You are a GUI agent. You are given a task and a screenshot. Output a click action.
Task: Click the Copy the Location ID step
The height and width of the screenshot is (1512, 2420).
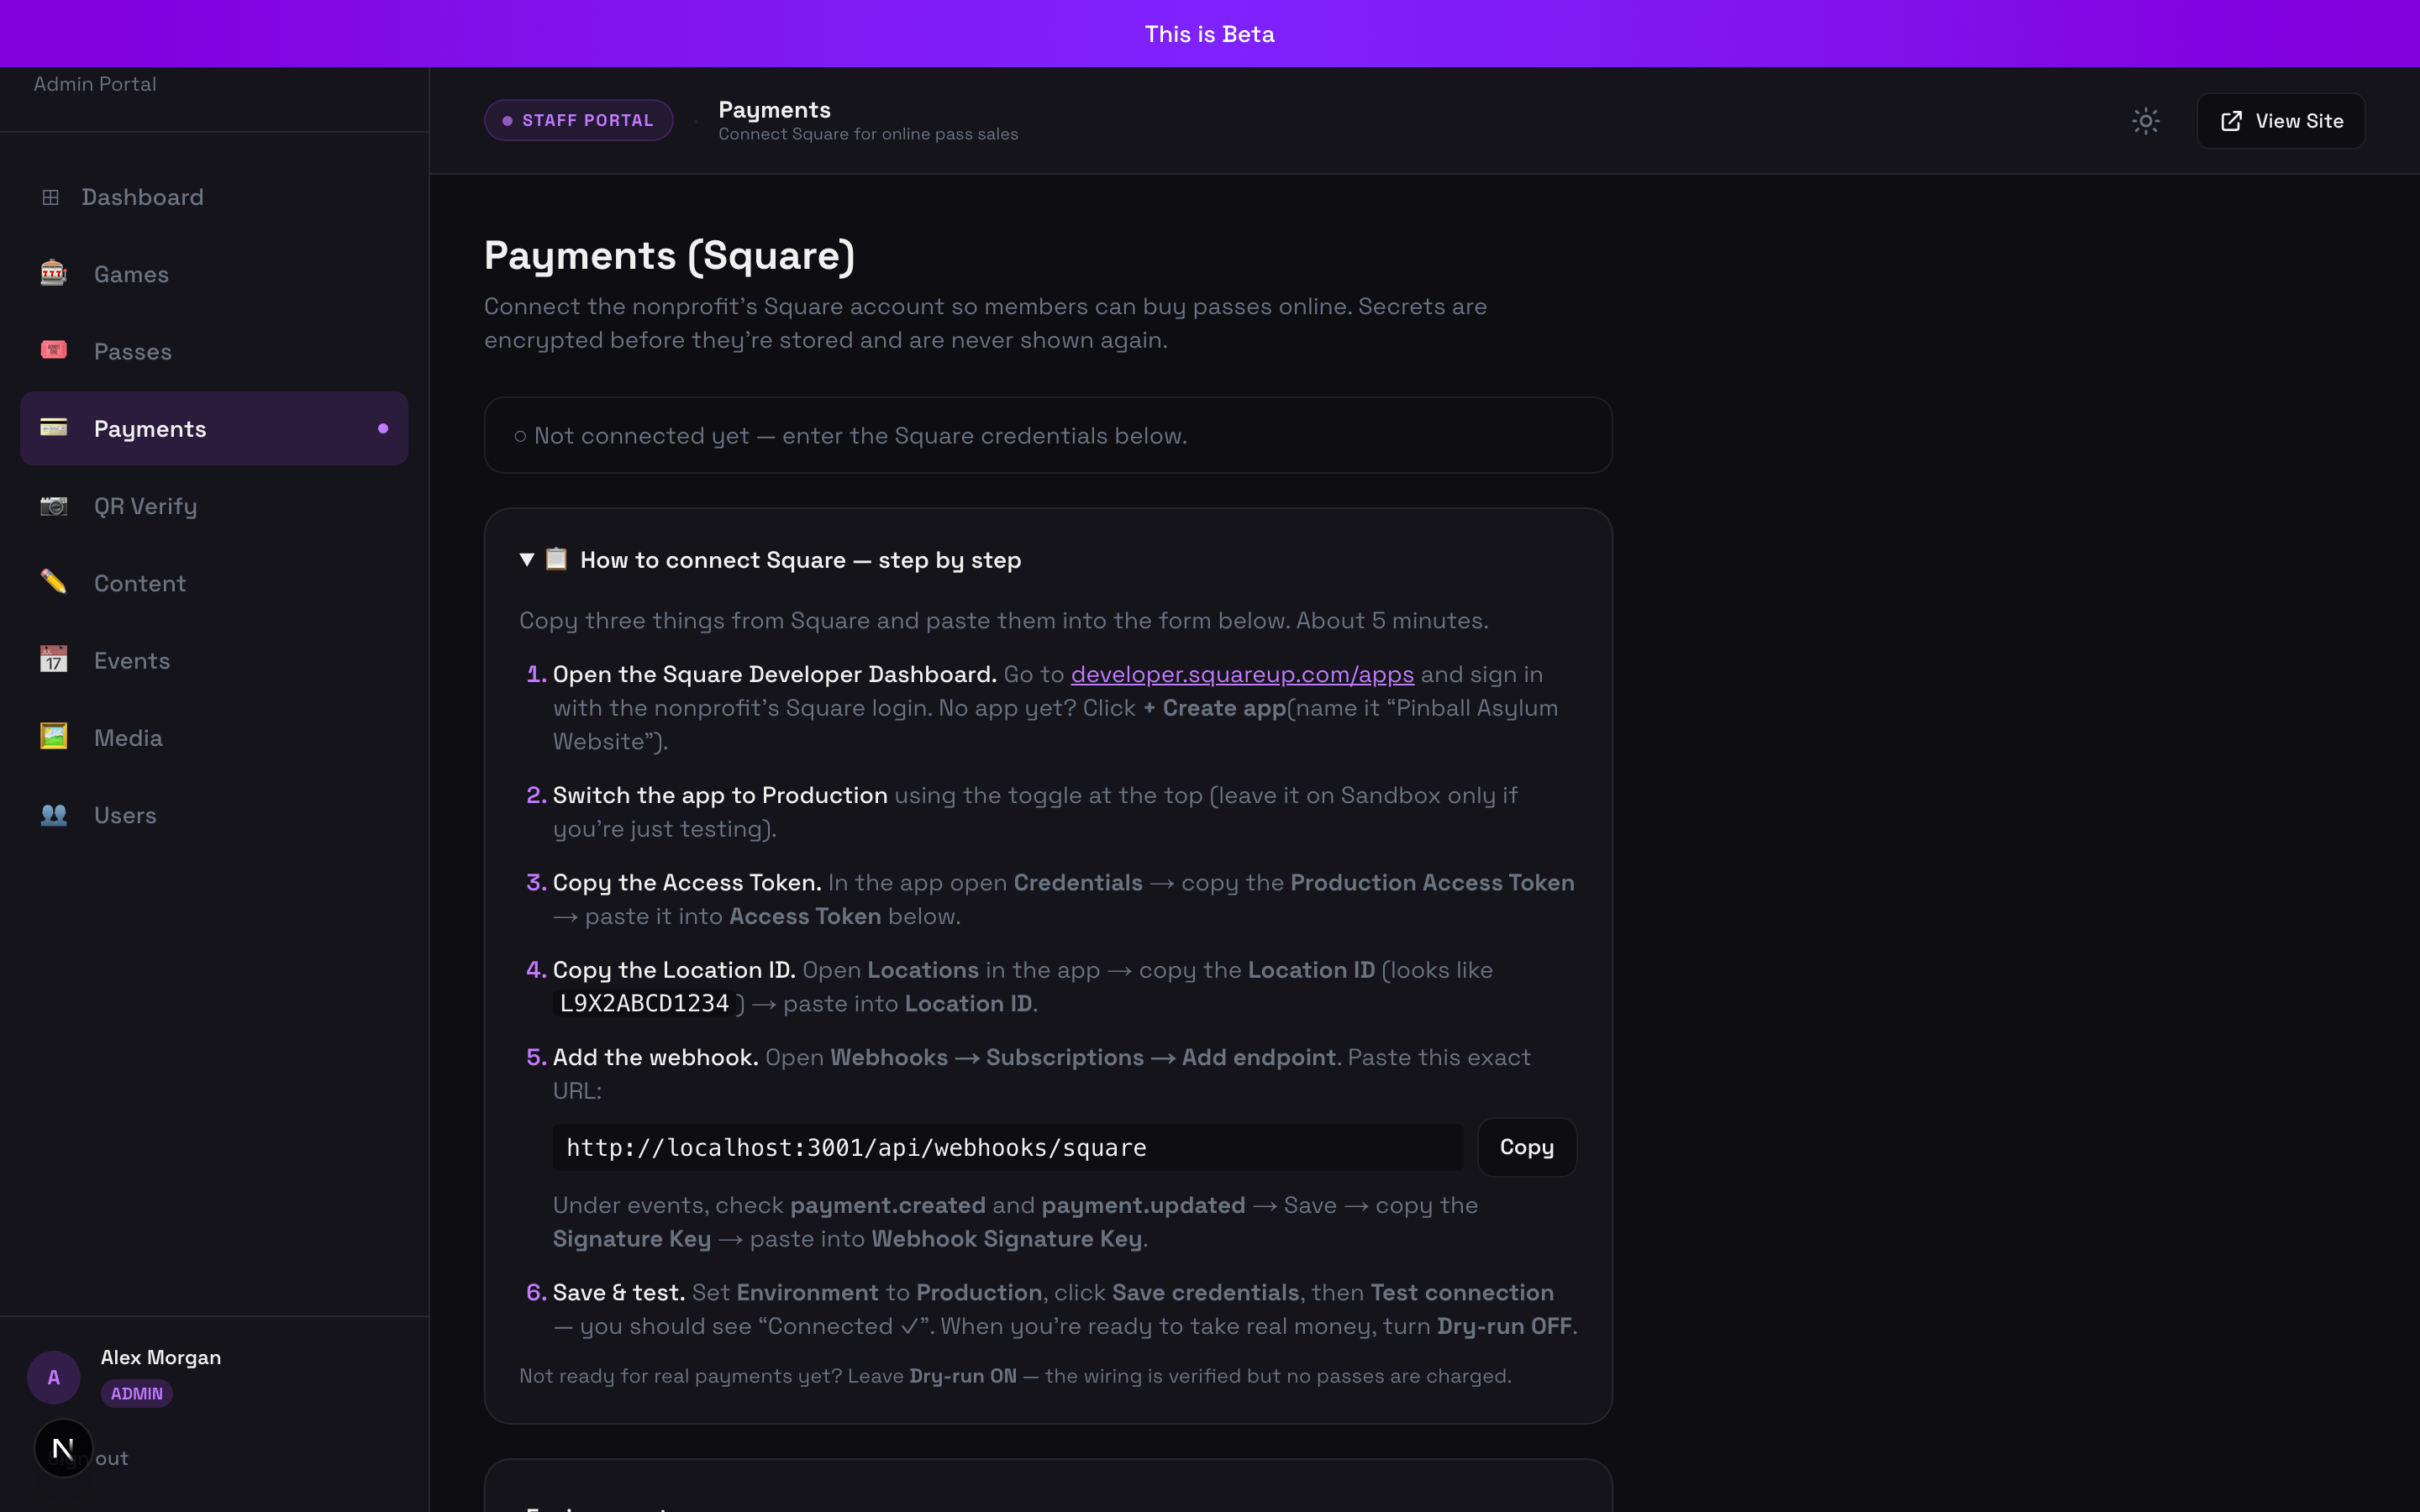tap(674, 969)
